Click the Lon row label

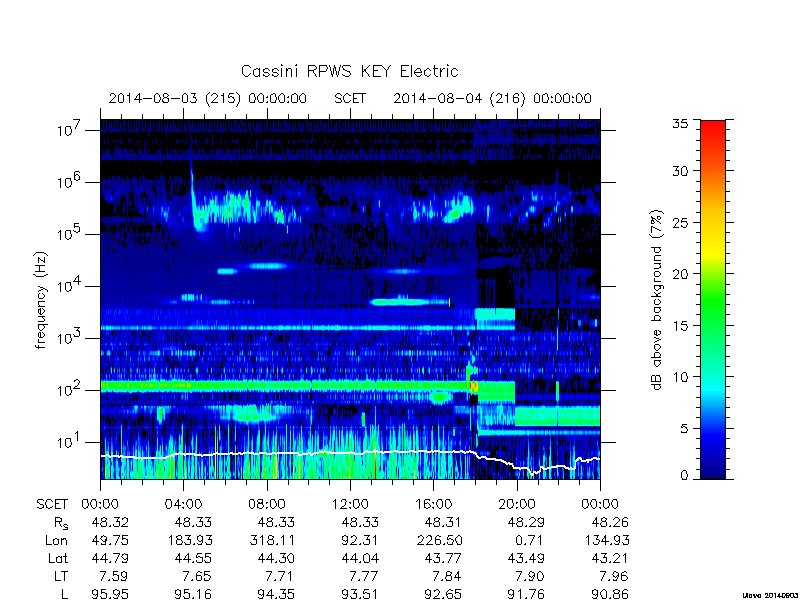click(x=57, y=541)
